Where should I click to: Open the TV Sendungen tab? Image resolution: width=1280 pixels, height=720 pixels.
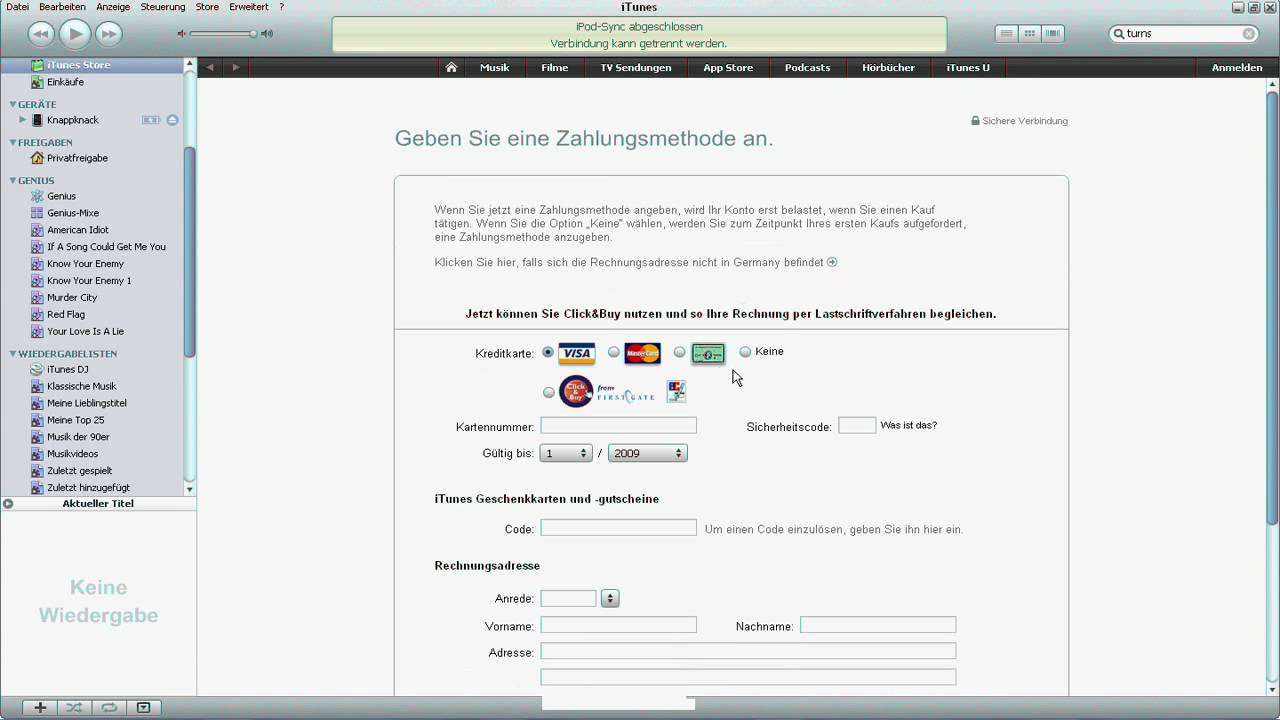click(x=636, y=68)
